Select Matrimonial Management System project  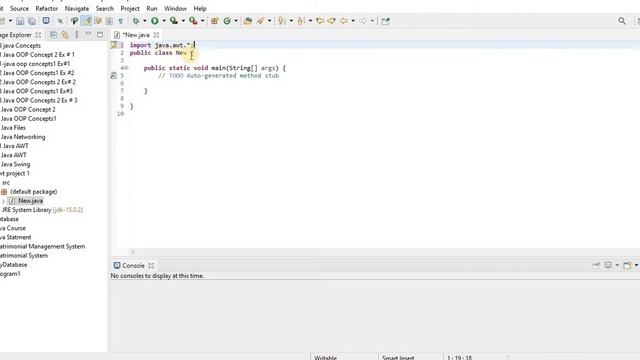tap(42, 247)
